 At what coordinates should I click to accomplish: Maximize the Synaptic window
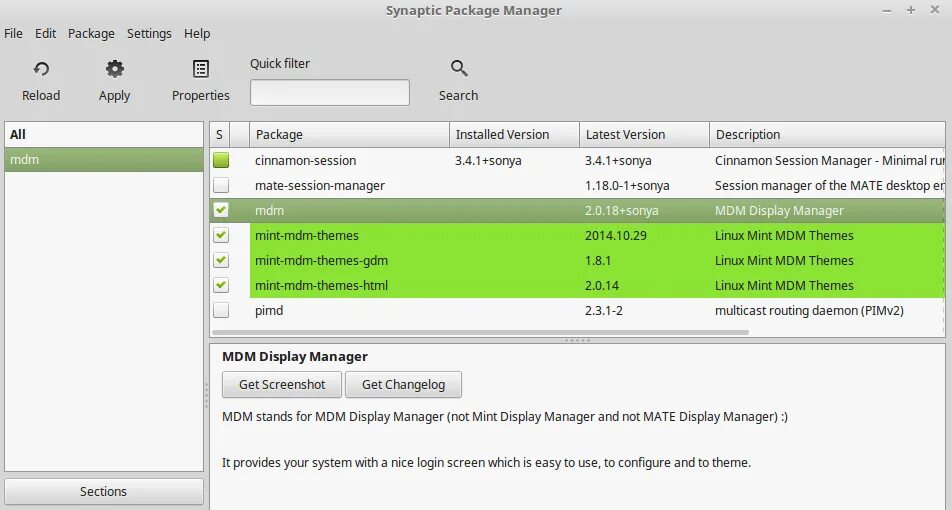911,10
